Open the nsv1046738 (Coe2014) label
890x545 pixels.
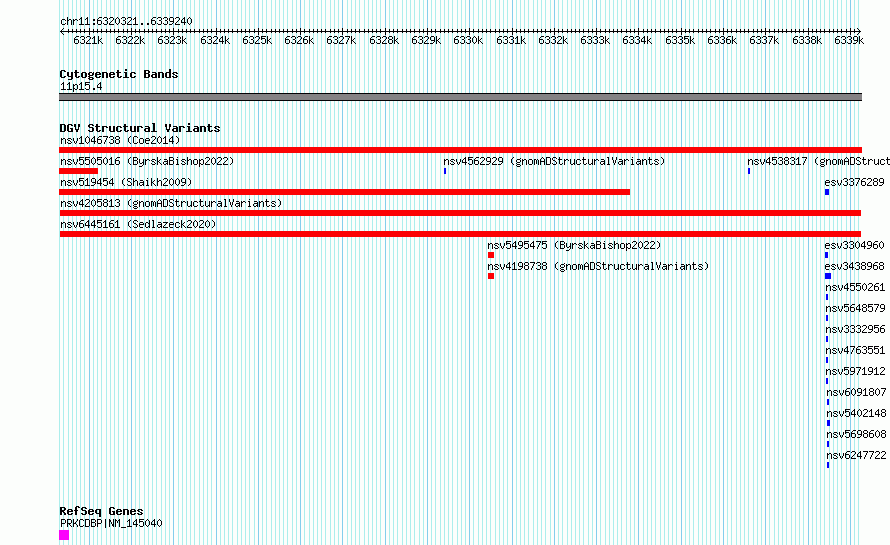click(120, 140)
